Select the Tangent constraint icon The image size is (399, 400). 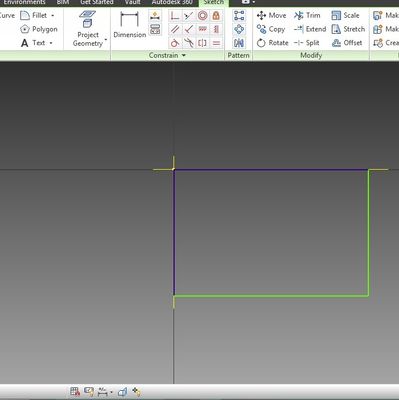click(175, 43)
